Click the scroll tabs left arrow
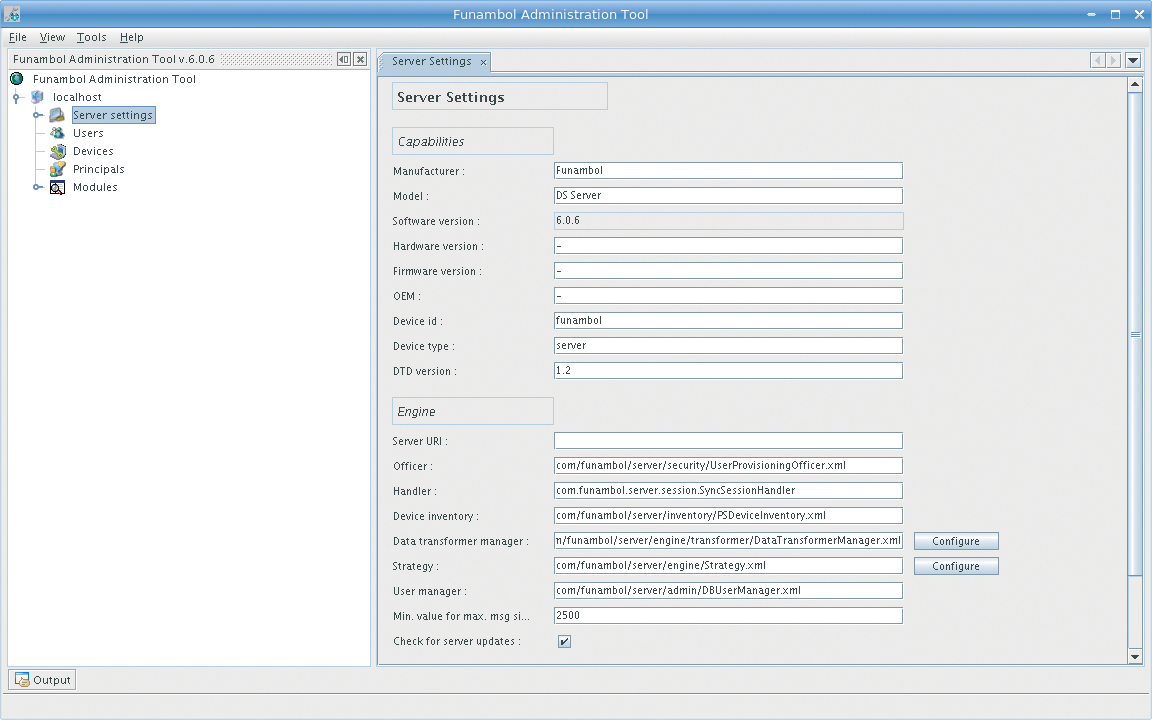Image resolution: width=1152 pixels, height=720 pixels. (1098, 60)
